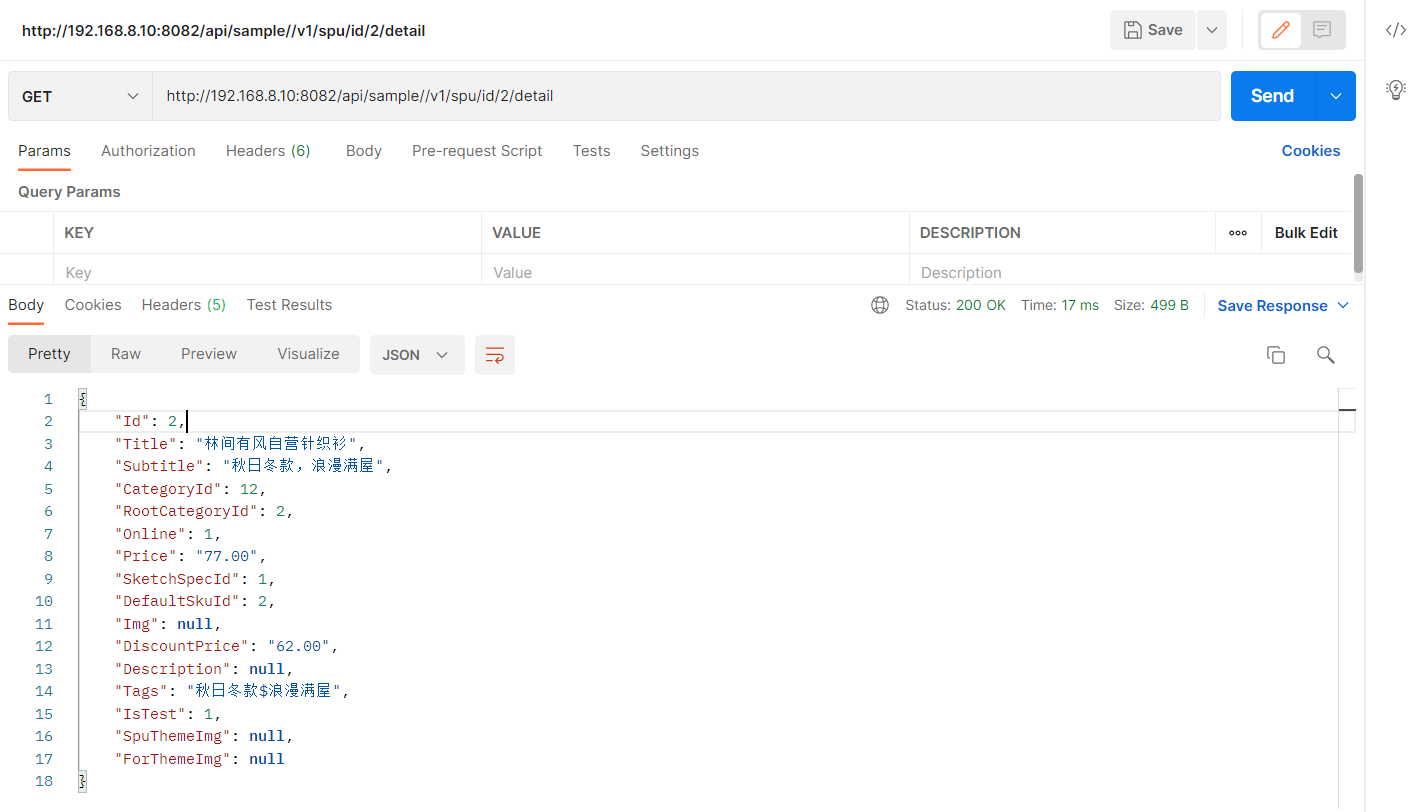Click the Key input field in params
The height and width of the screenshot is (812, 1412).
(267, 273)
